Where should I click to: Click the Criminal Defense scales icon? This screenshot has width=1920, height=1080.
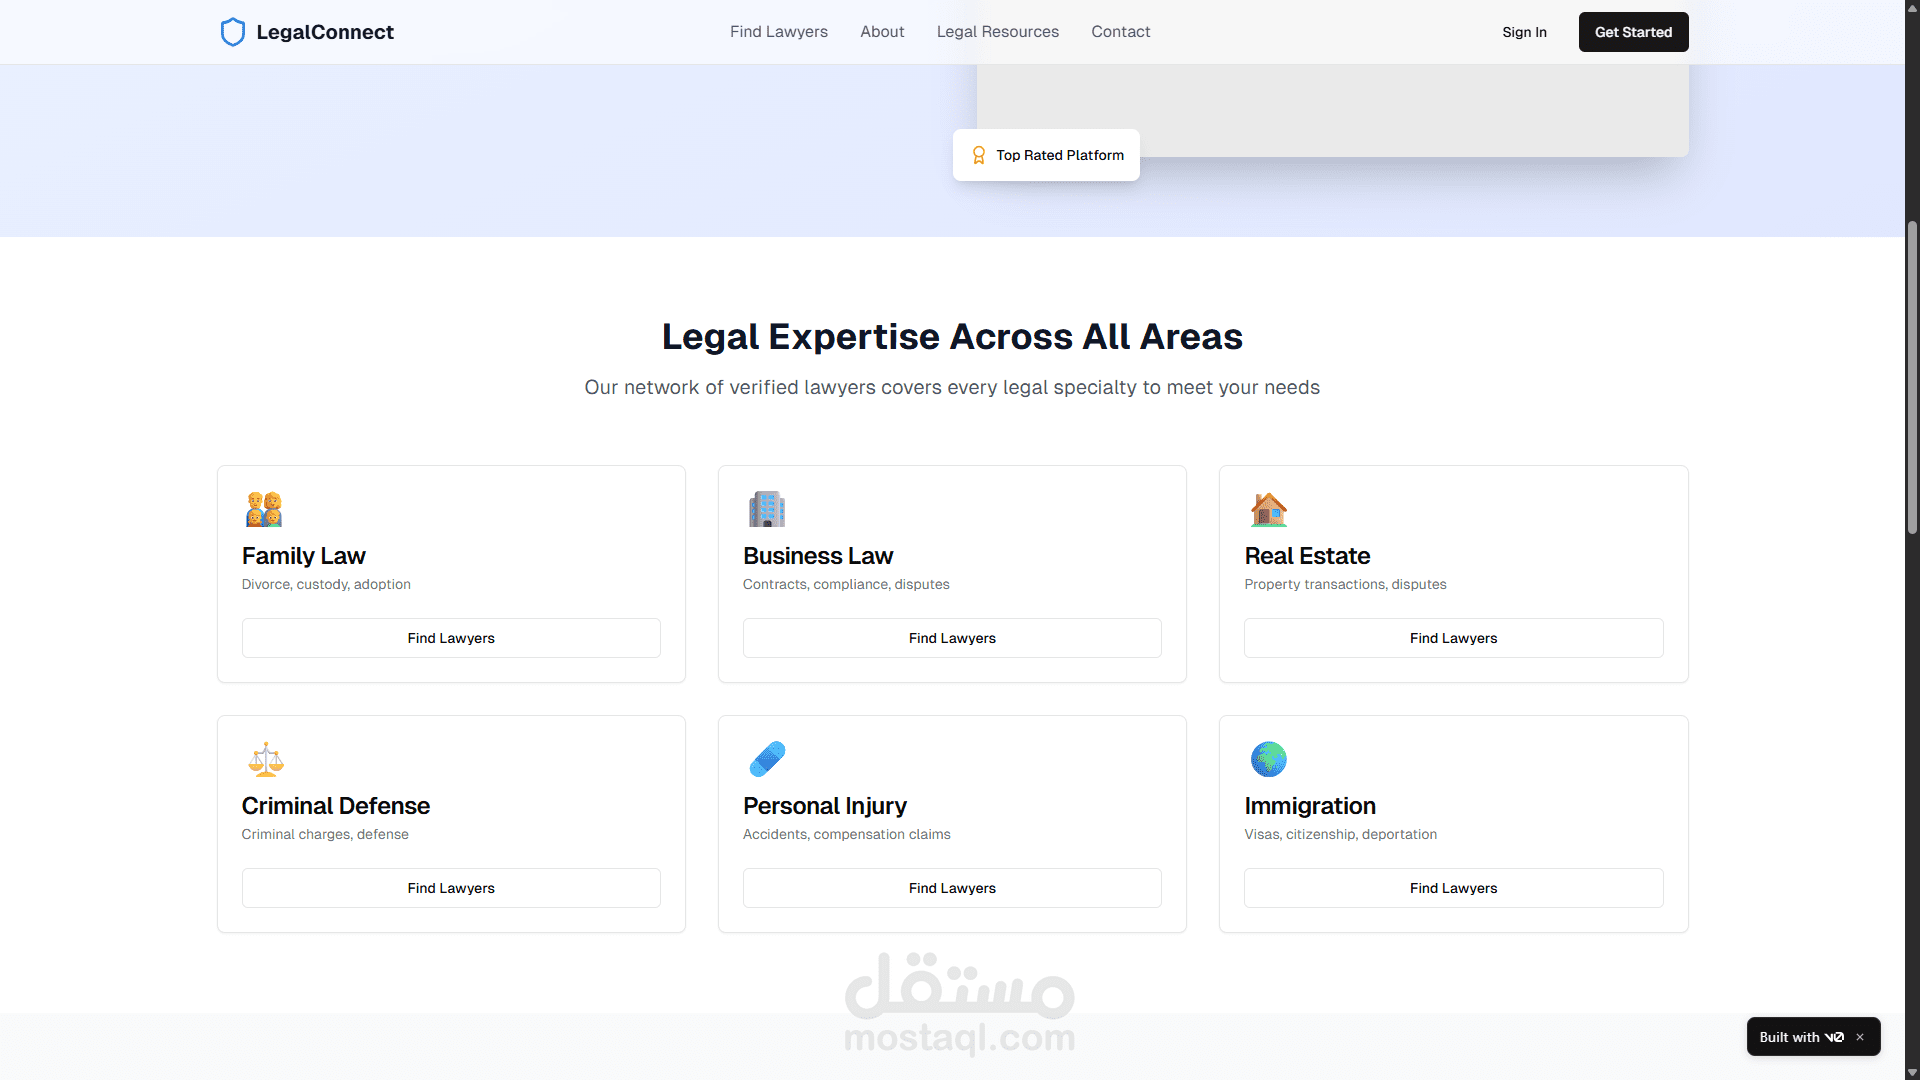(x=265, y=759)
